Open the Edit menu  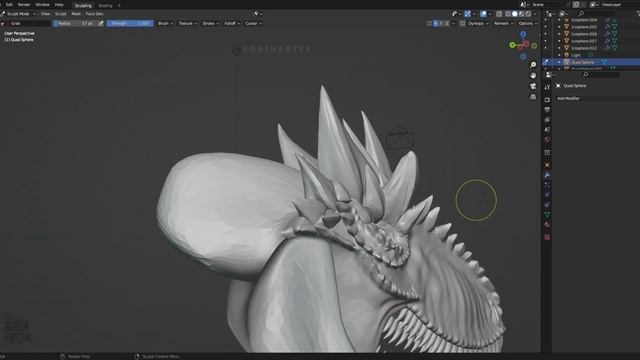point(9,4)
